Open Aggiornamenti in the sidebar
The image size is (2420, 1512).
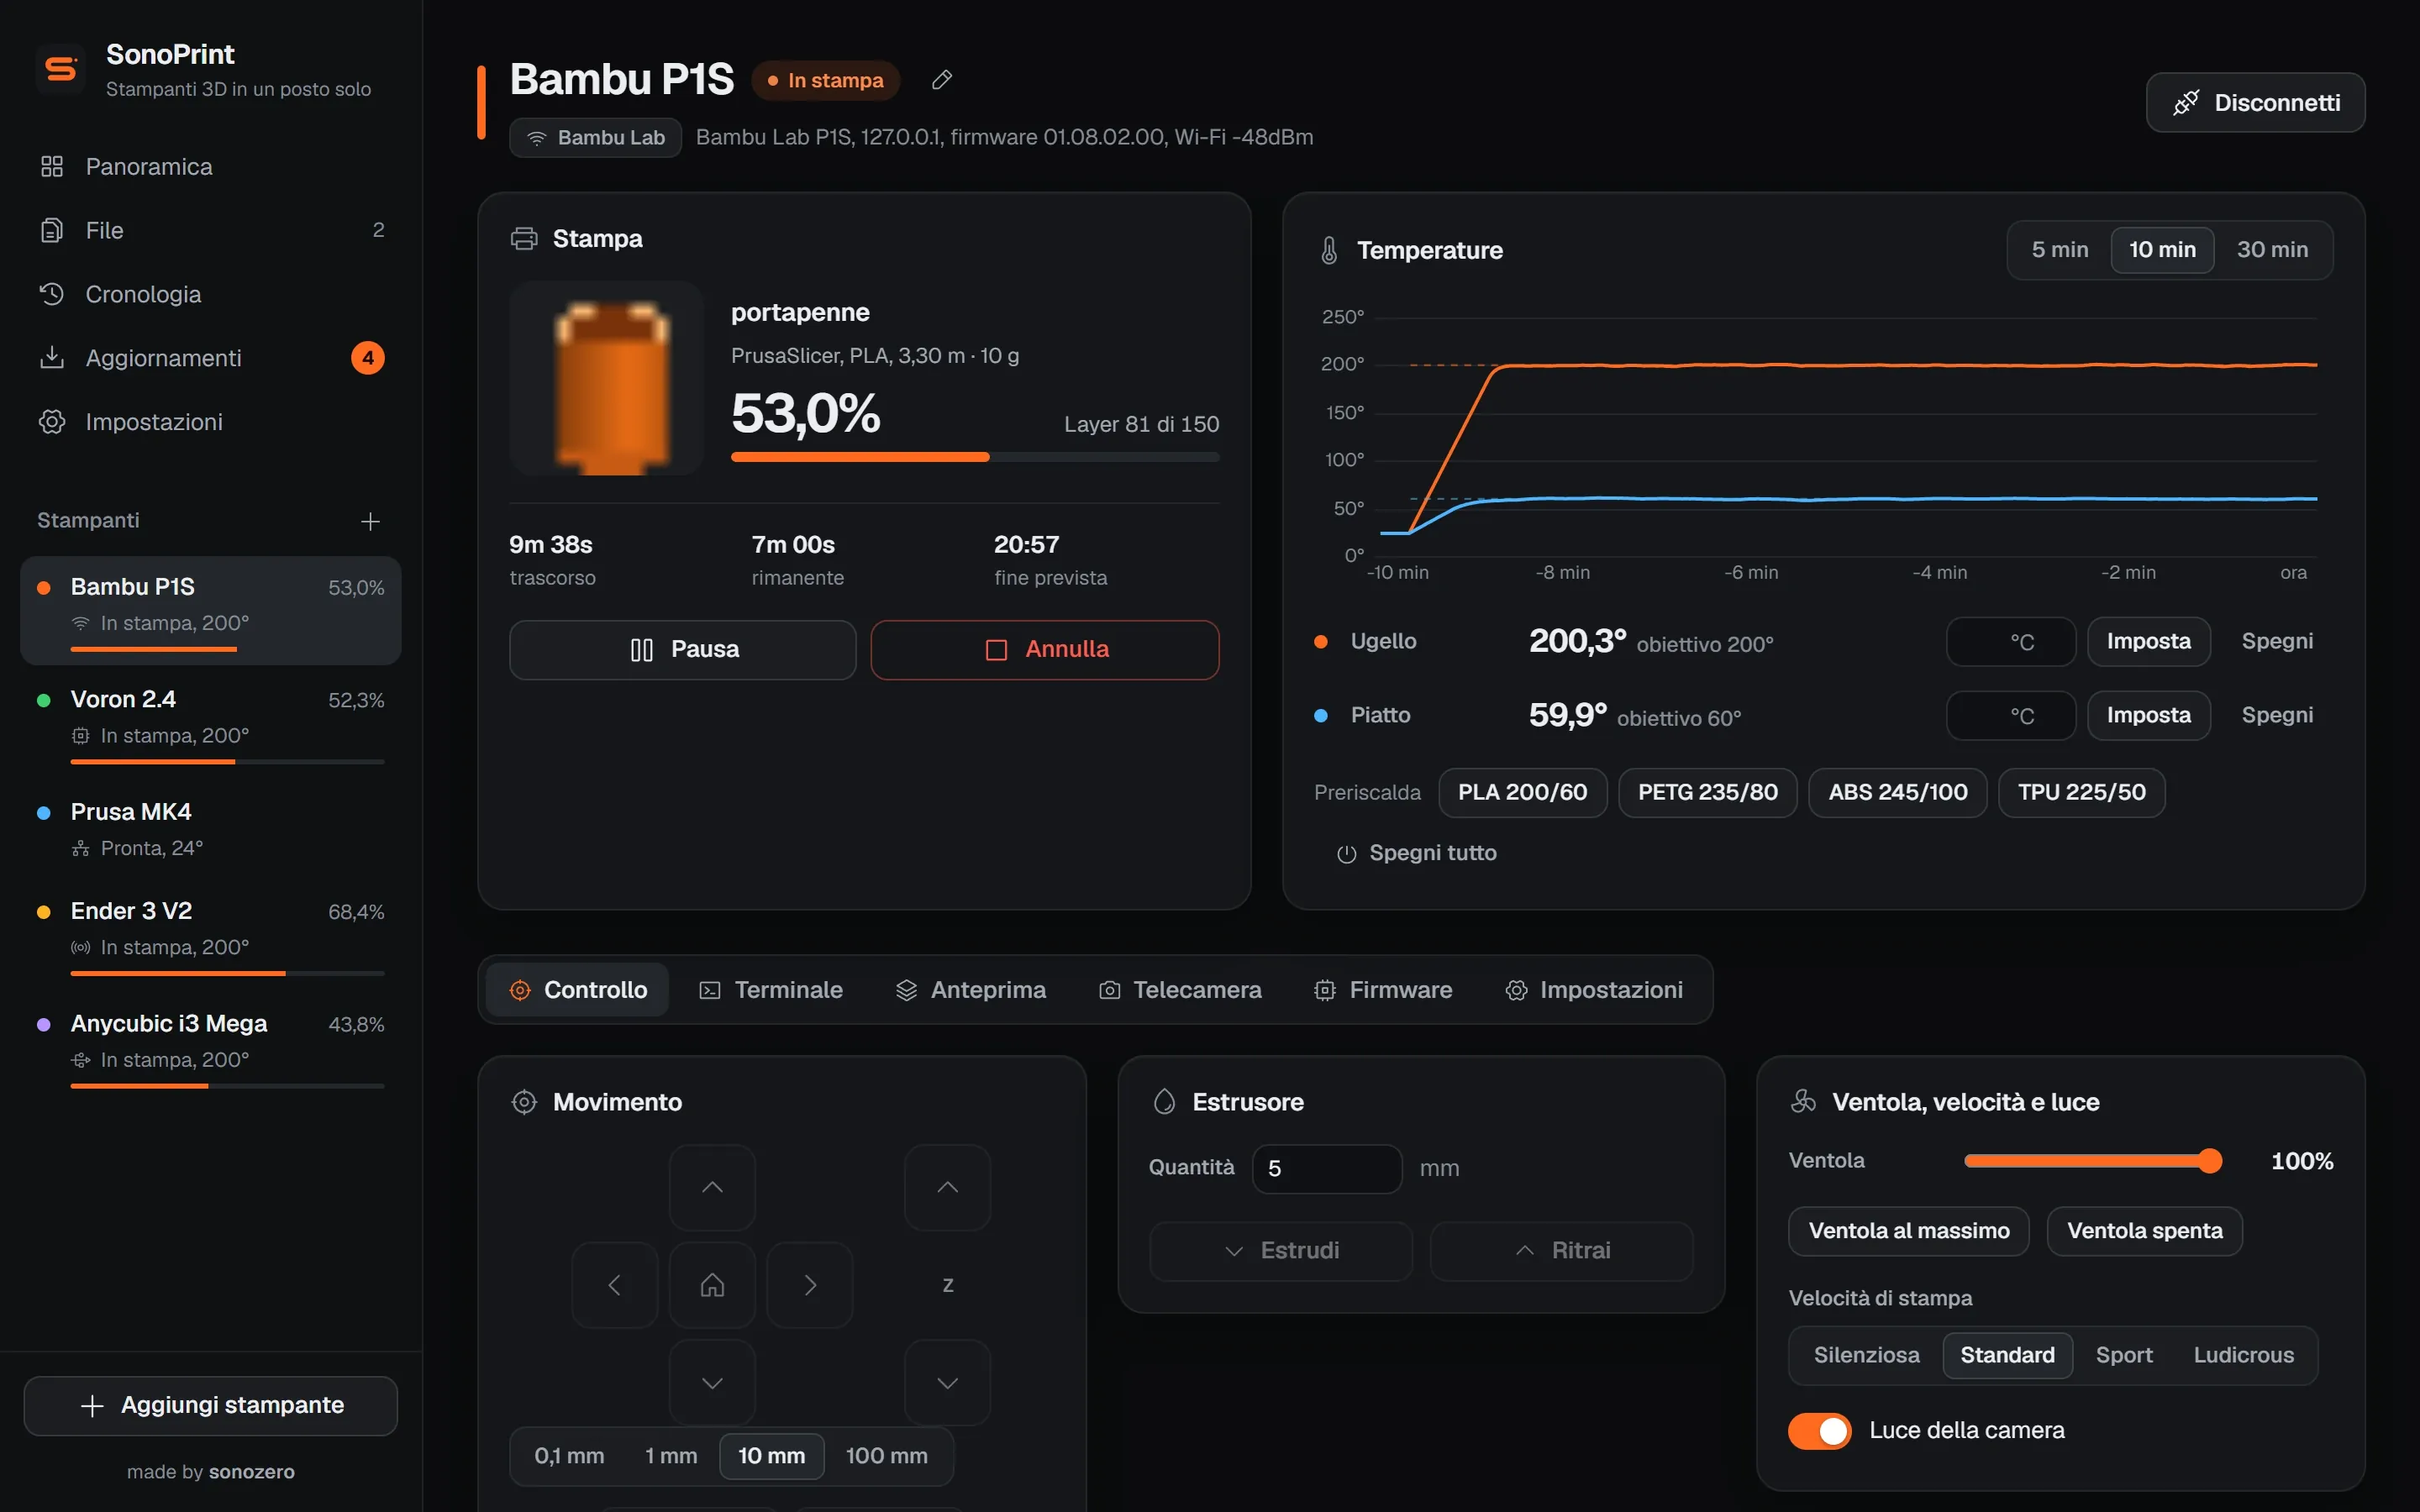coord(211,358)
